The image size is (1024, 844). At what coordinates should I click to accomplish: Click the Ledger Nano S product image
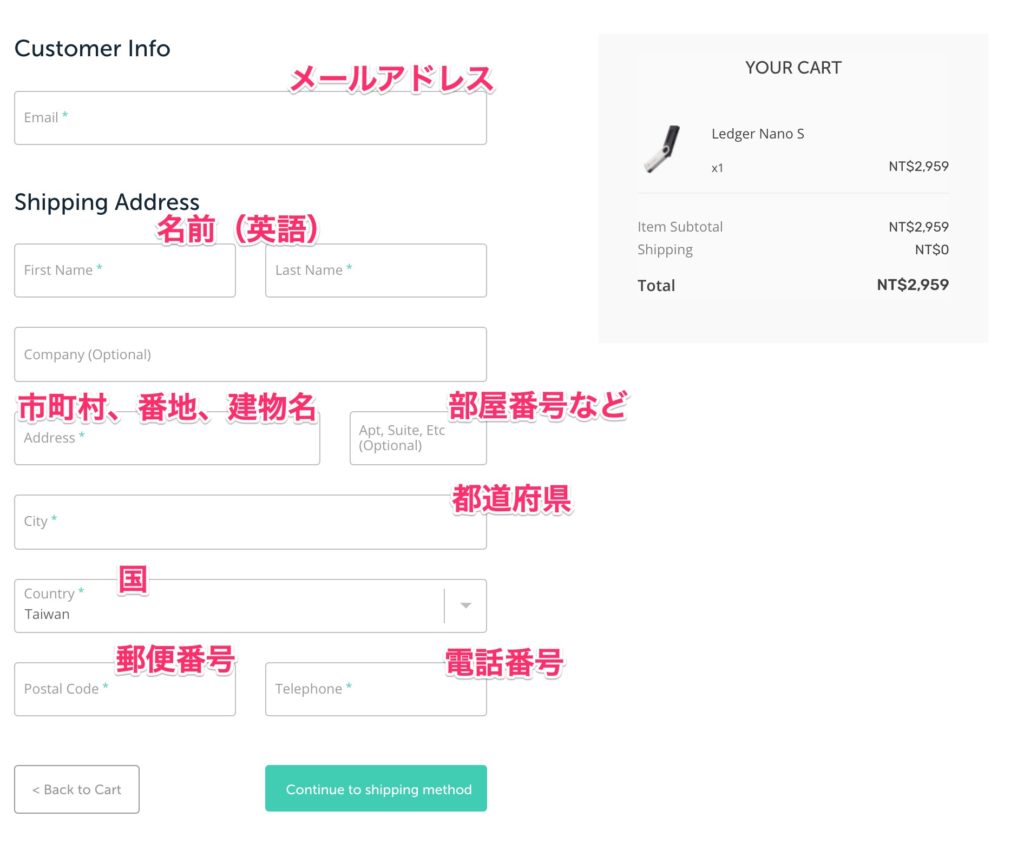click(x=662, y=150)
